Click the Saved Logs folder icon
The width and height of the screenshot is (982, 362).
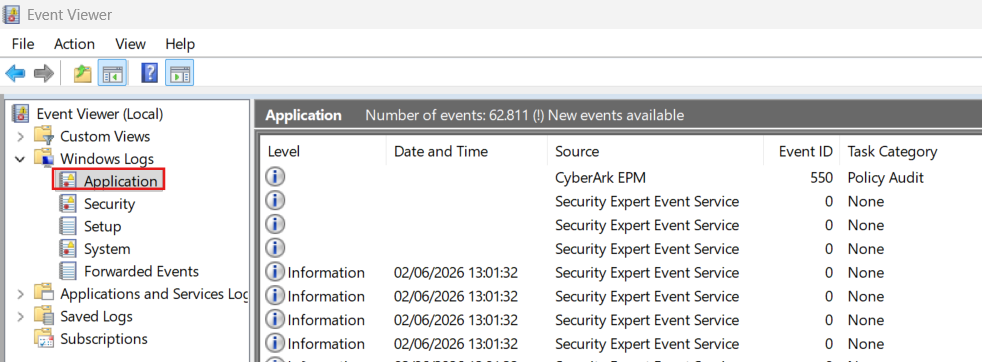[x=44, y=316]
